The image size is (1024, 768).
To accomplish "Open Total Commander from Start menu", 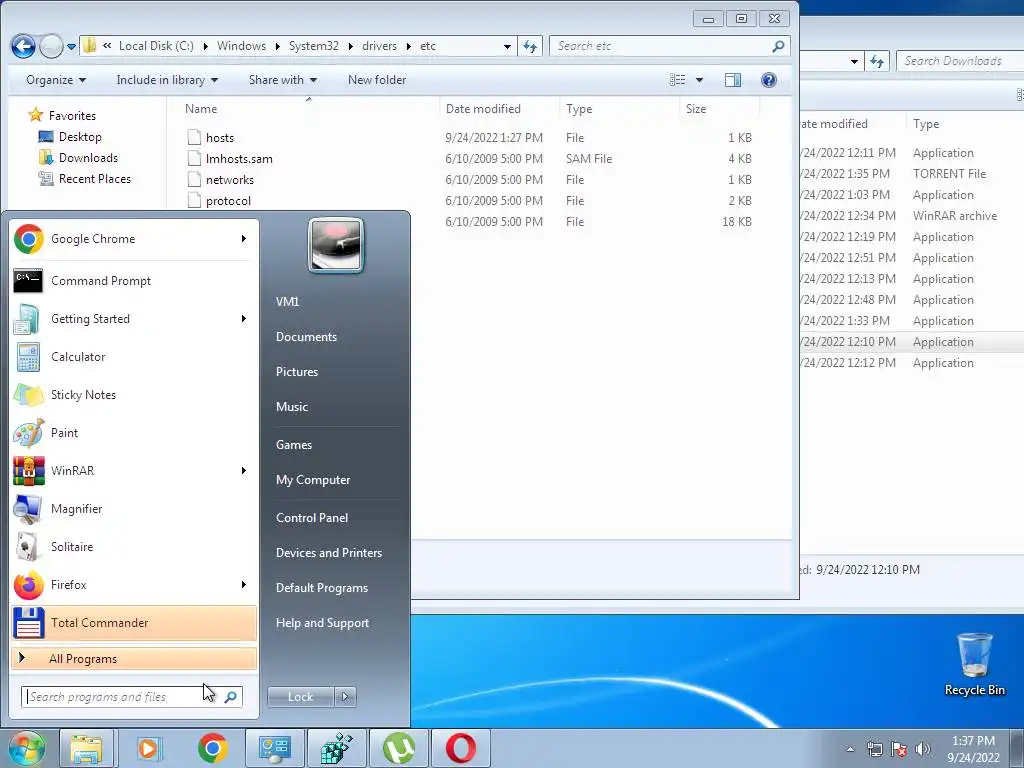I will (134, 622).
